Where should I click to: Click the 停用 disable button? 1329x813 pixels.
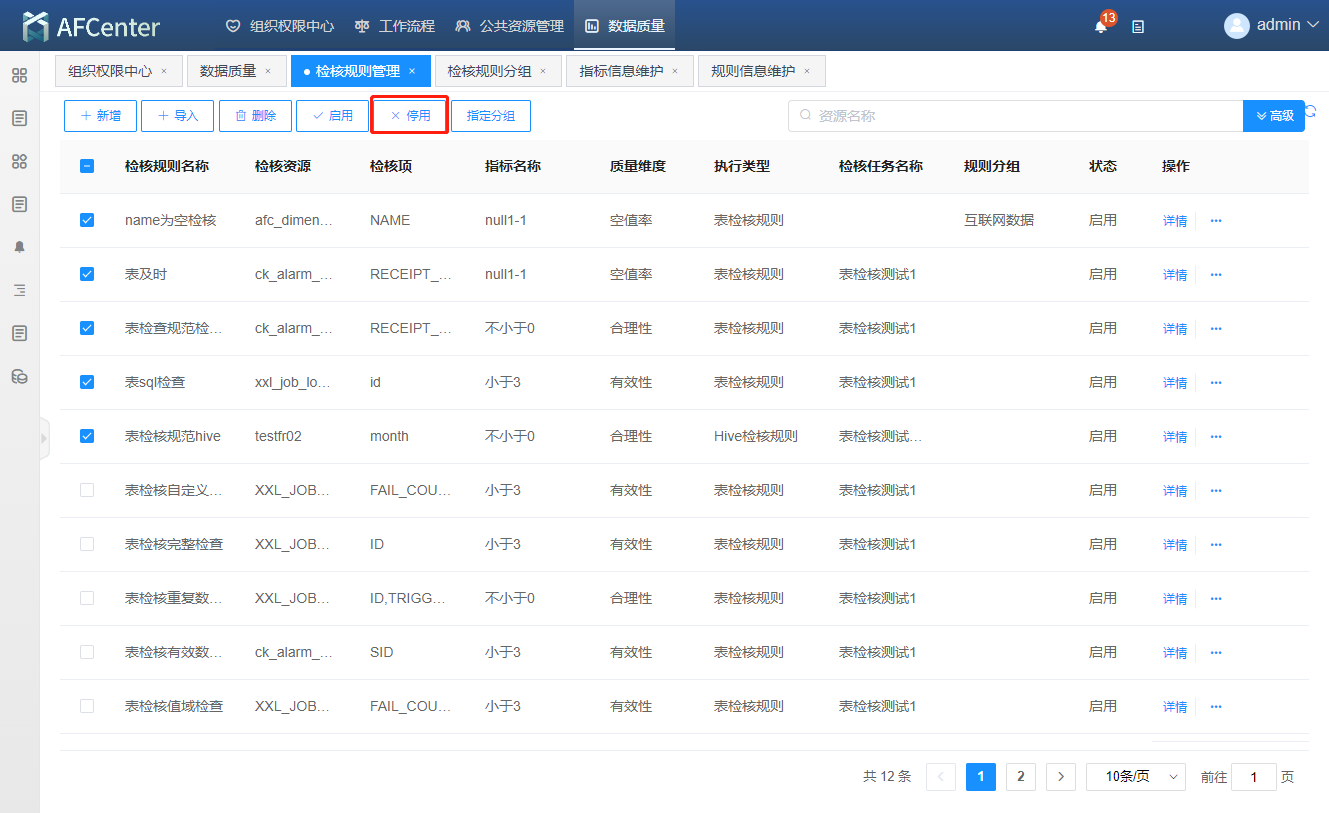click(x=410, y=116)
